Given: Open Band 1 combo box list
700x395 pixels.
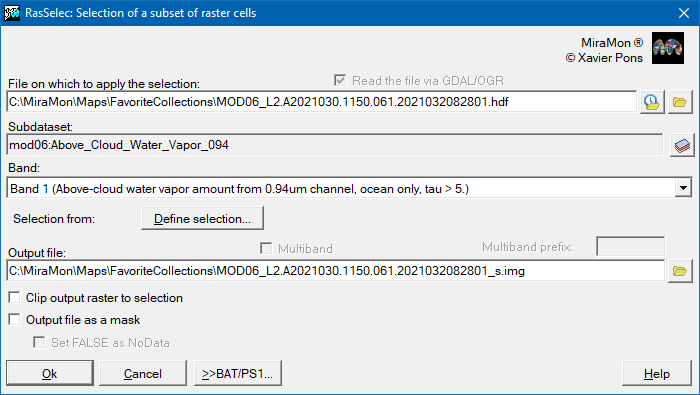Looking at the screenshot, I should (x=349, y=188).
